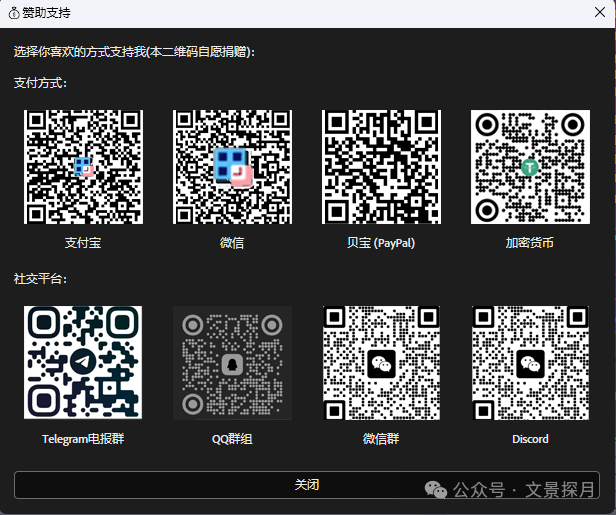The image size is (616, 515).
Task: Click the 微信 label under the second QR code
Action: click(232, 243)
